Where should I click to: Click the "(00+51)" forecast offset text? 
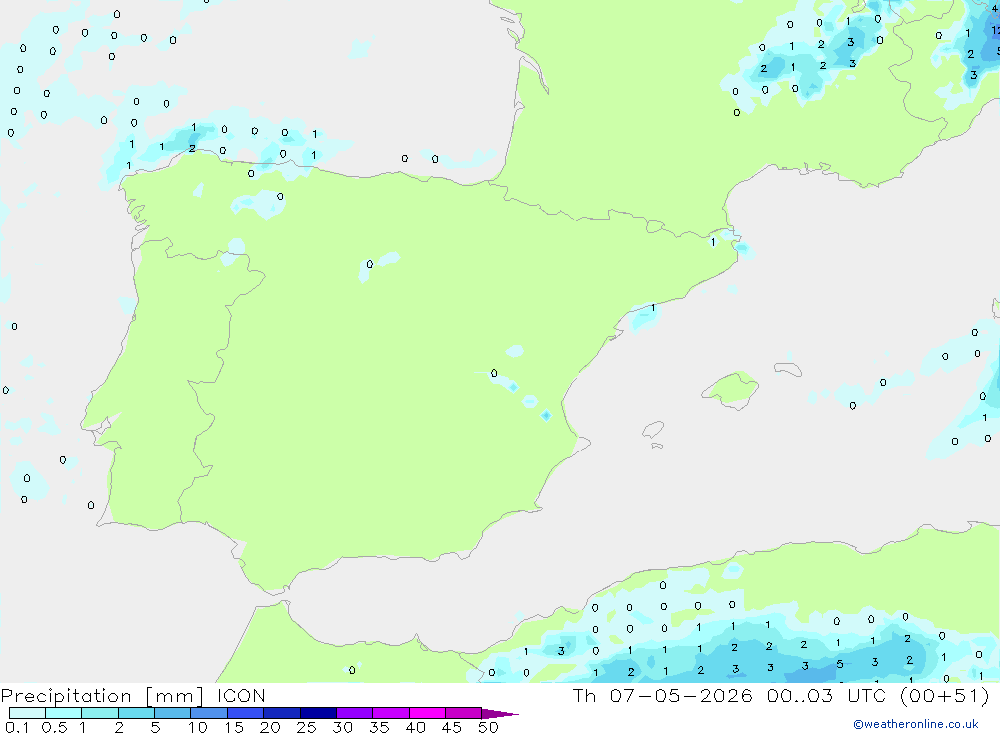(945, 695)
